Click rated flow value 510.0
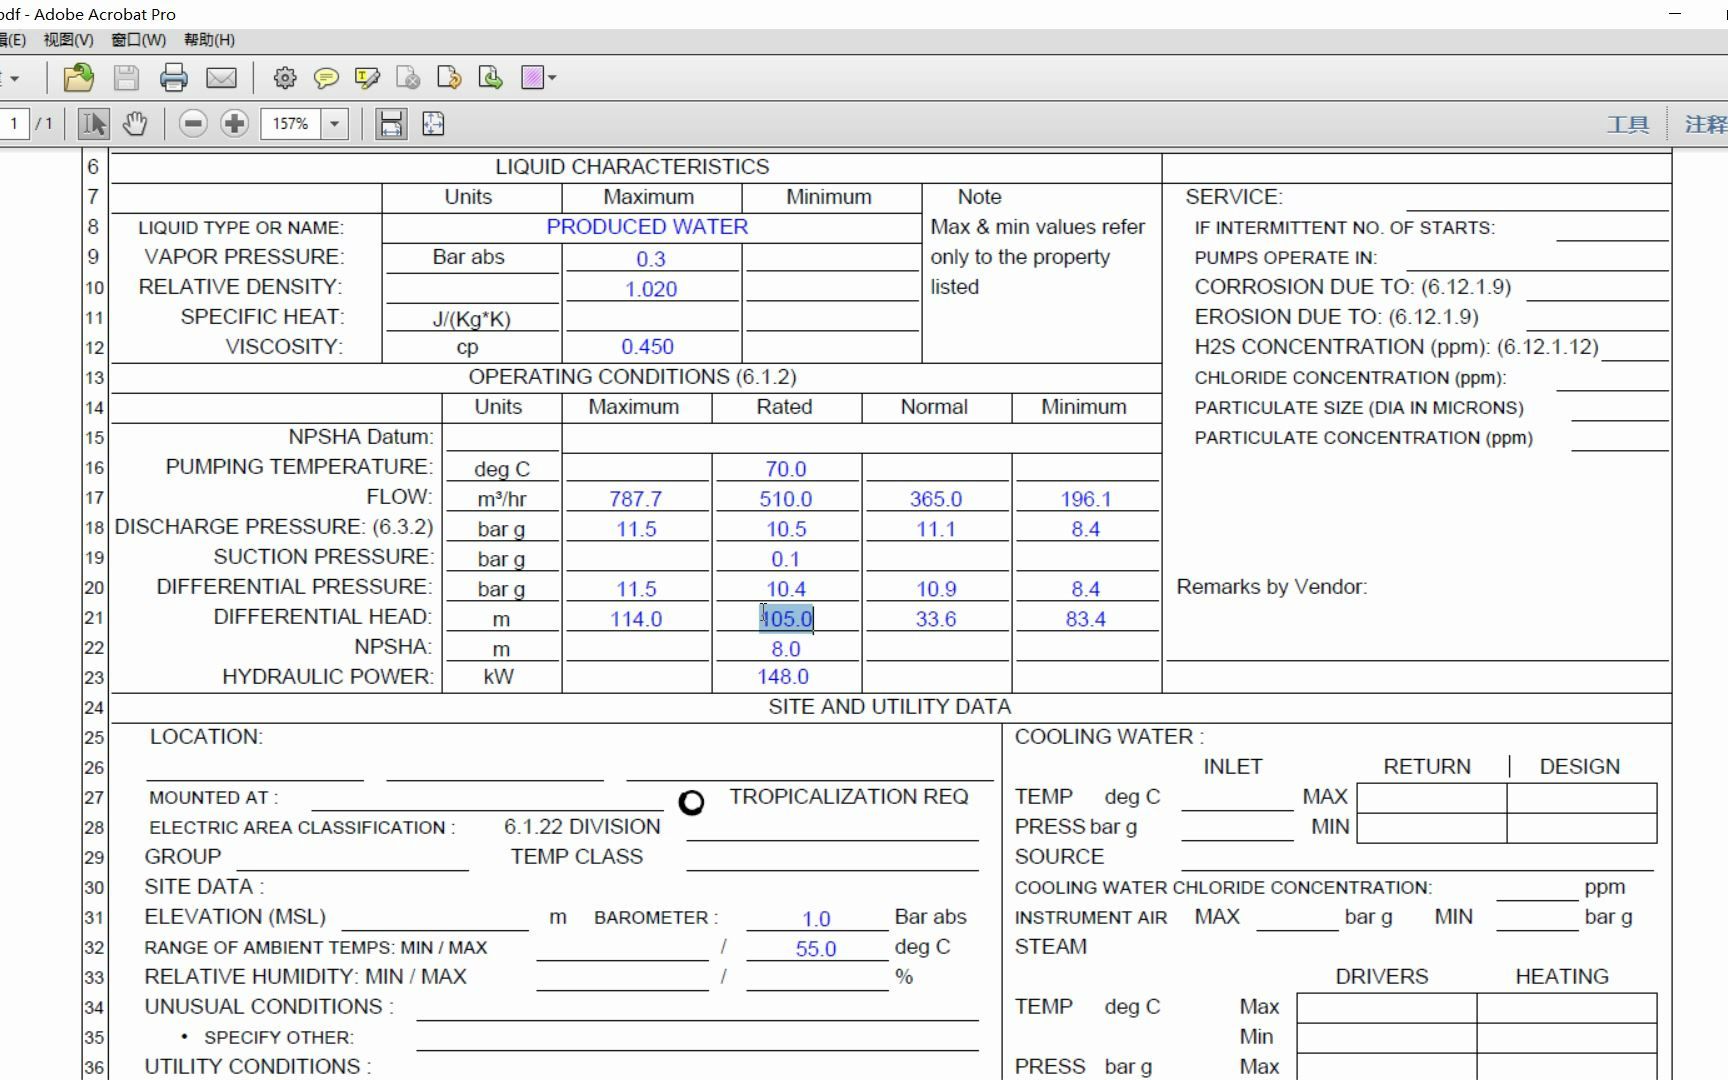The image size is (1728, 1080). [786, 499]
